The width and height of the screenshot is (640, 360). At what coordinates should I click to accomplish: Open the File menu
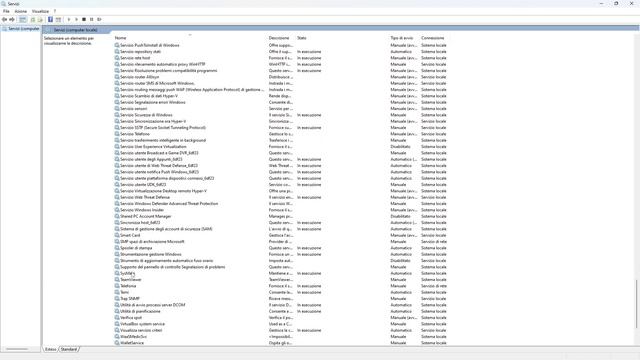pyautogui.click(x=6, y=11)
